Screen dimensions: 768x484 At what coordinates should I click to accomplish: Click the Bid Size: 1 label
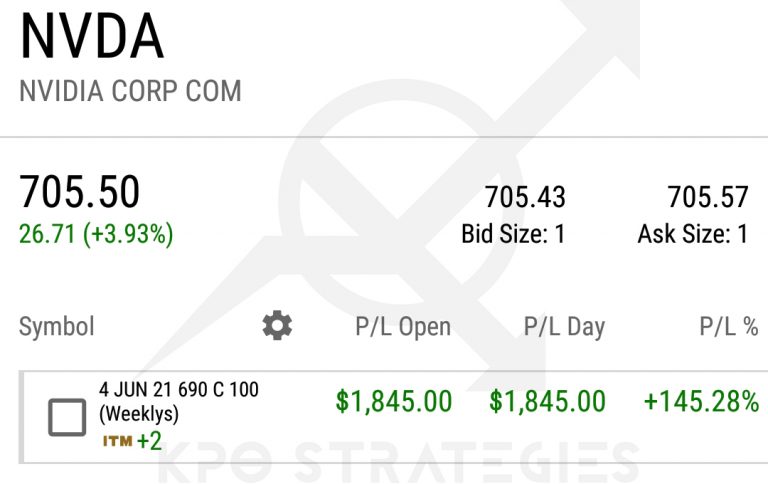pos(513,234)
